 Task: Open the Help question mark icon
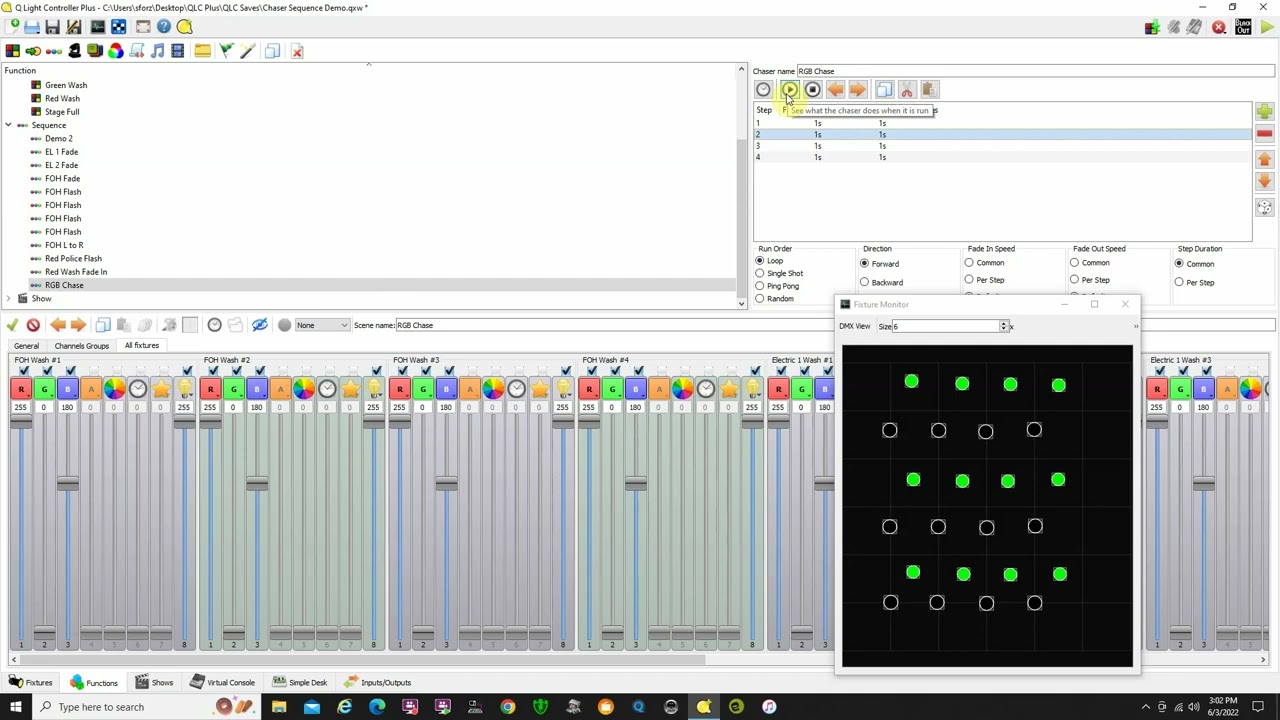(164, 27)
